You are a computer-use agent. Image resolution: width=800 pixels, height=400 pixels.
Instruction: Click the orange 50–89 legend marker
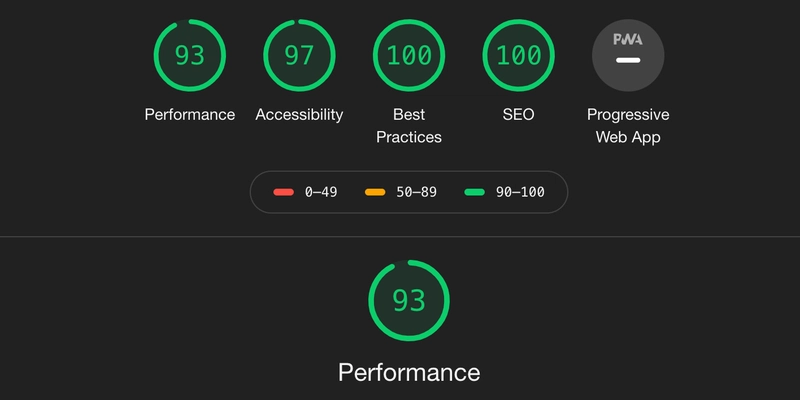pos(375,192)
